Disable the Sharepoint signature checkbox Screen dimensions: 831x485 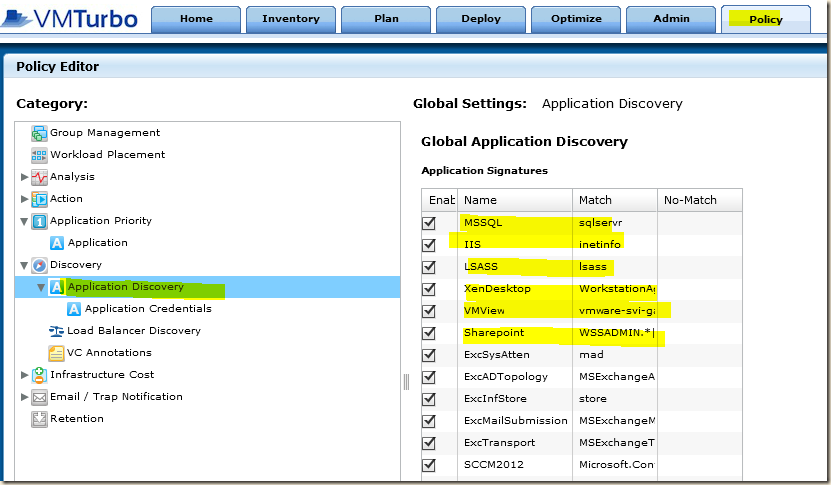click(x=429, y=333)
